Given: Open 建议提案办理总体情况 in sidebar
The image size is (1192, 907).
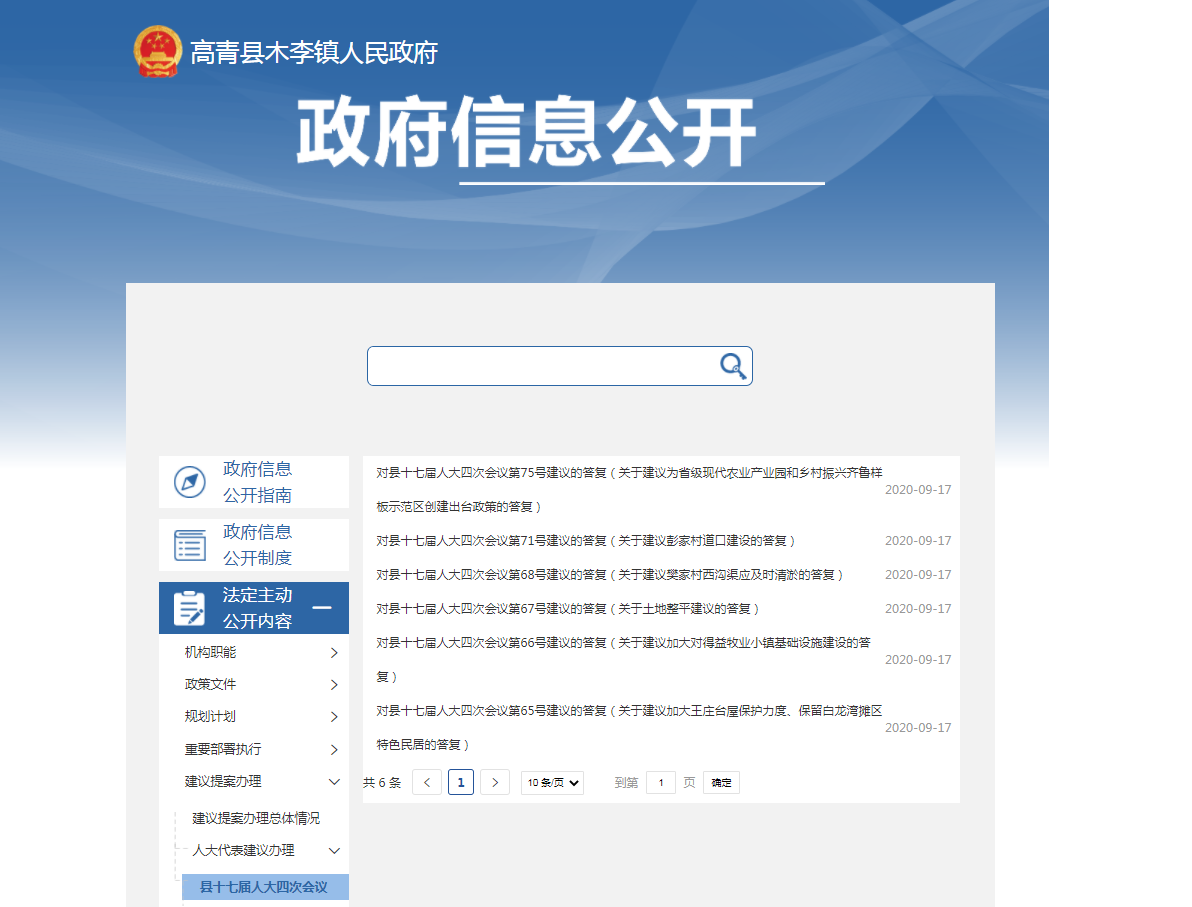Looking at the screenshot, I should pos(256,818).
